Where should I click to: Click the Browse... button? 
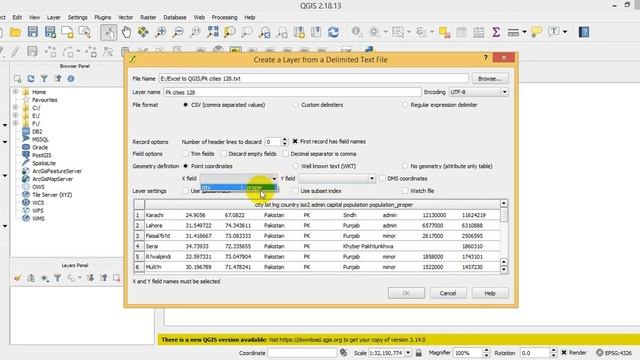[x=490, y=78]
